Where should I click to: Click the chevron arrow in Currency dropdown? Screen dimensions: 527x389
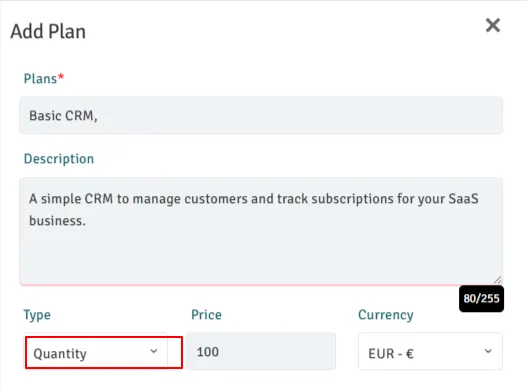point(488,351)
